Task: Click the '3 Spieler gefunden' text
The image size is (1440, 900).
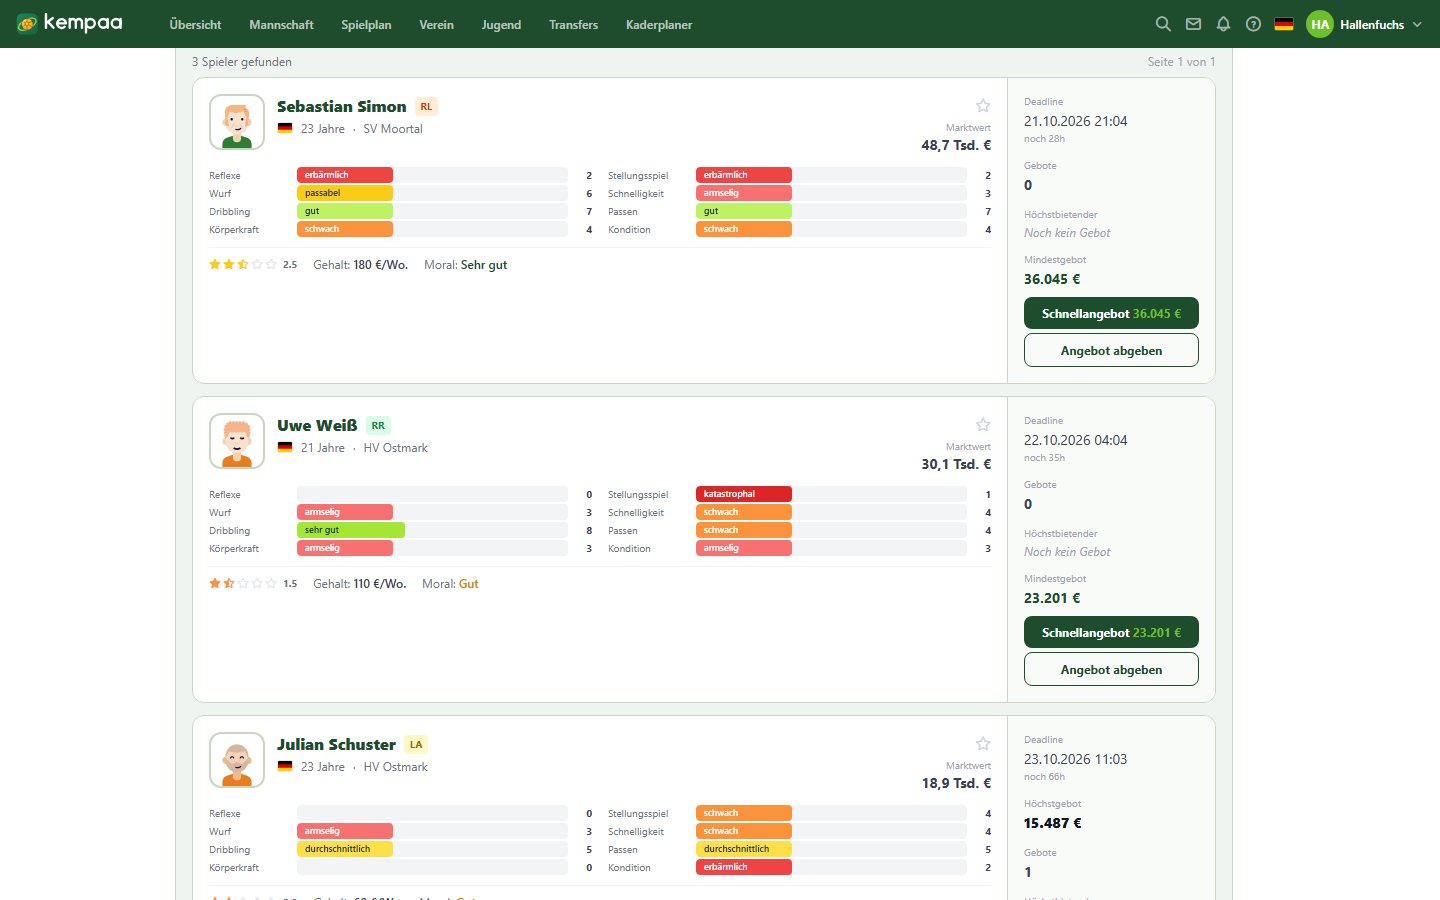Action: [x=242, y=62]
